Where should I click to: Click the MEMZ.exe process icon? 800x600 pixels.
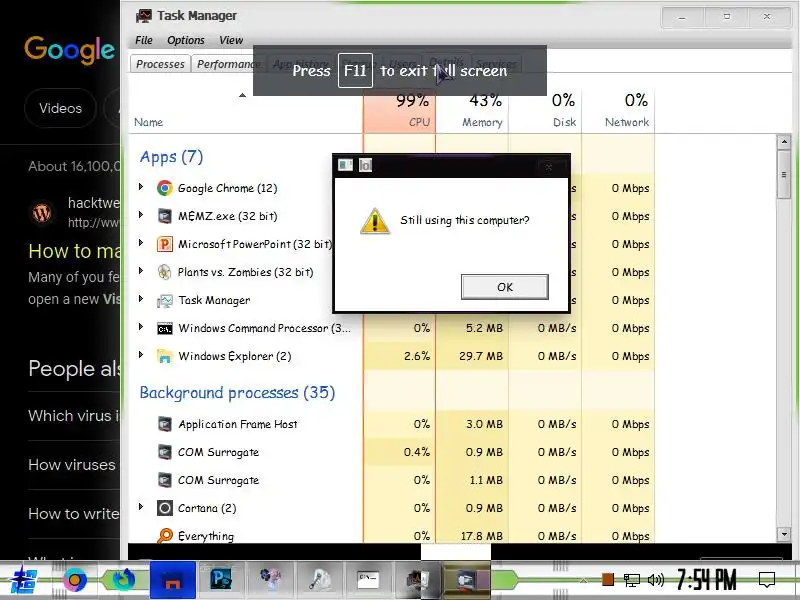[164, 216]
